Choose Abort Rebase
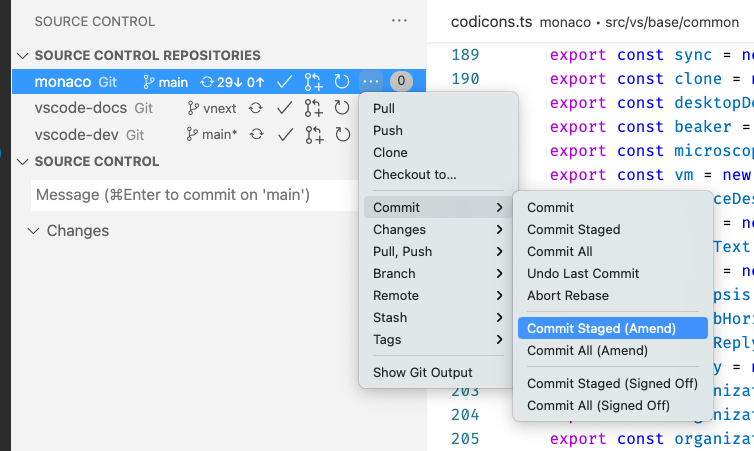The image size is (754, 451). click(613, 295)
